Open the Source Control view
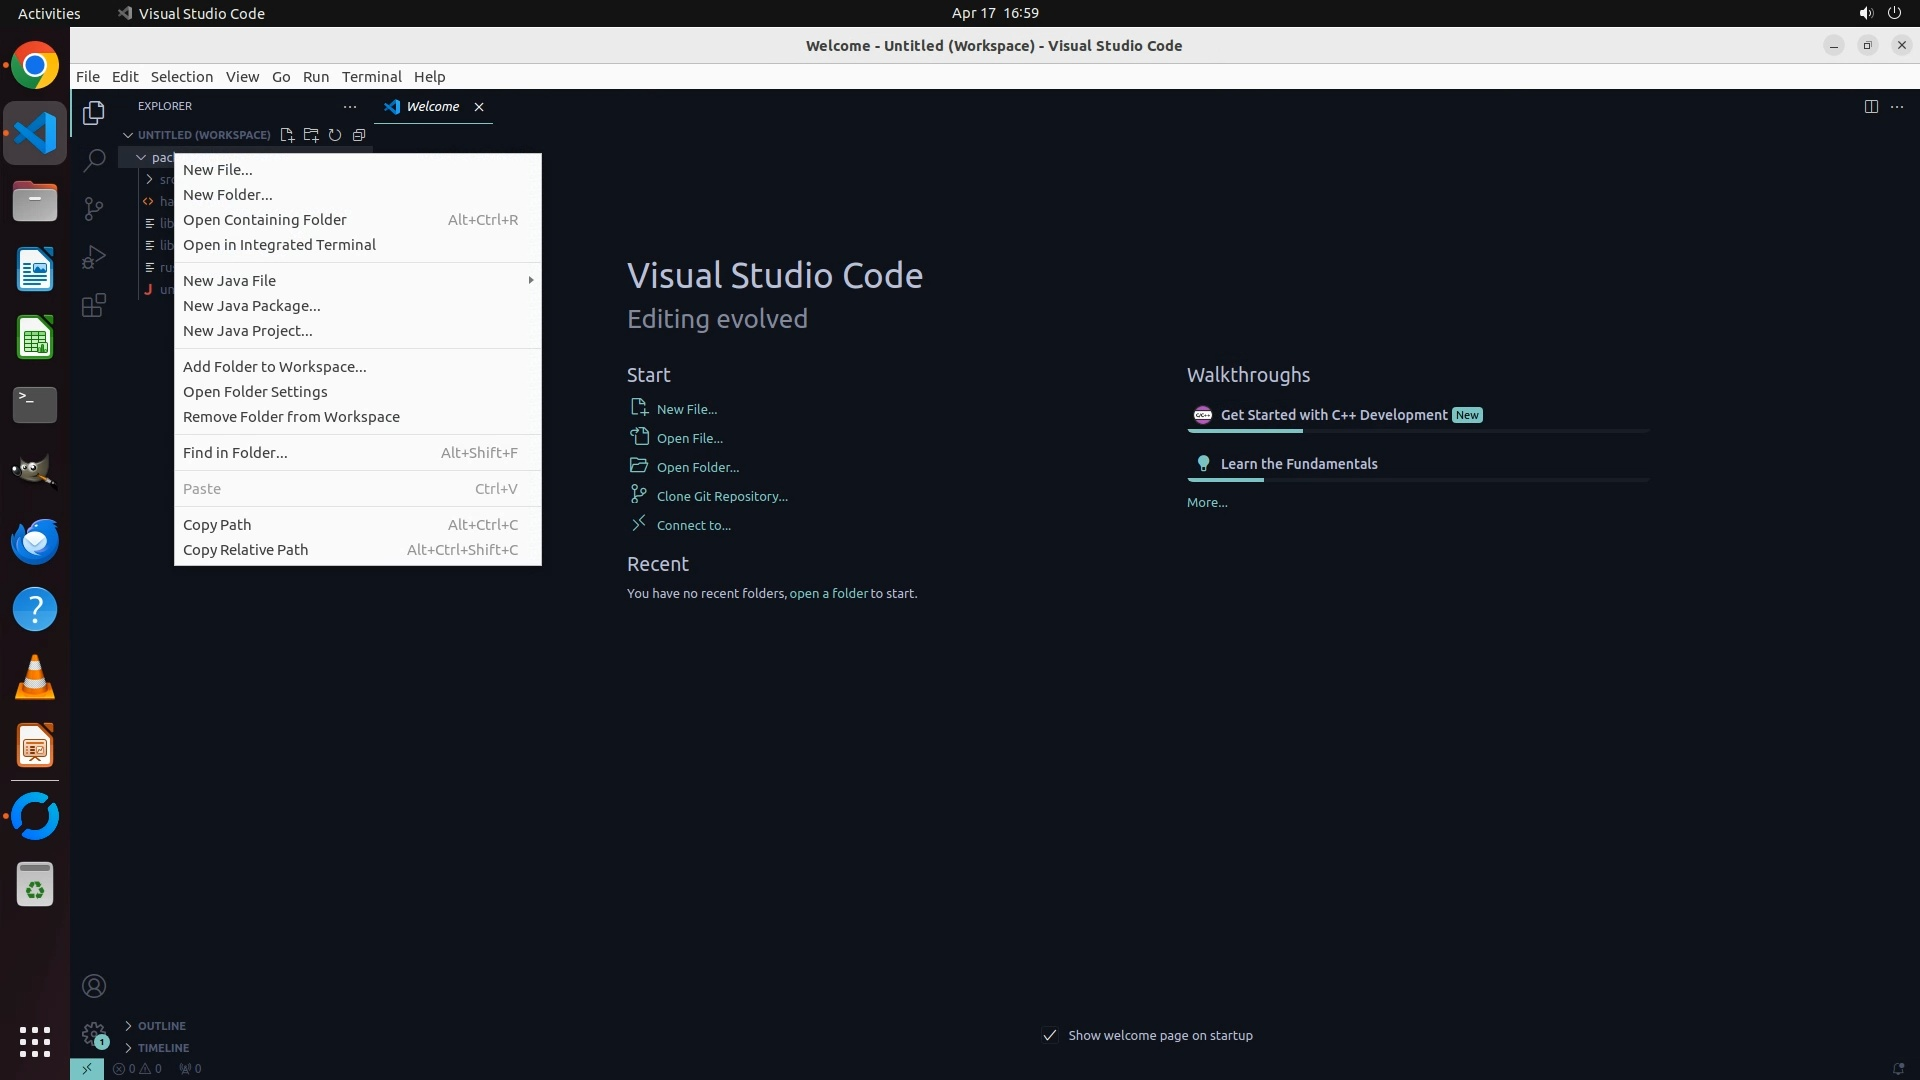 tap(94, 208)
